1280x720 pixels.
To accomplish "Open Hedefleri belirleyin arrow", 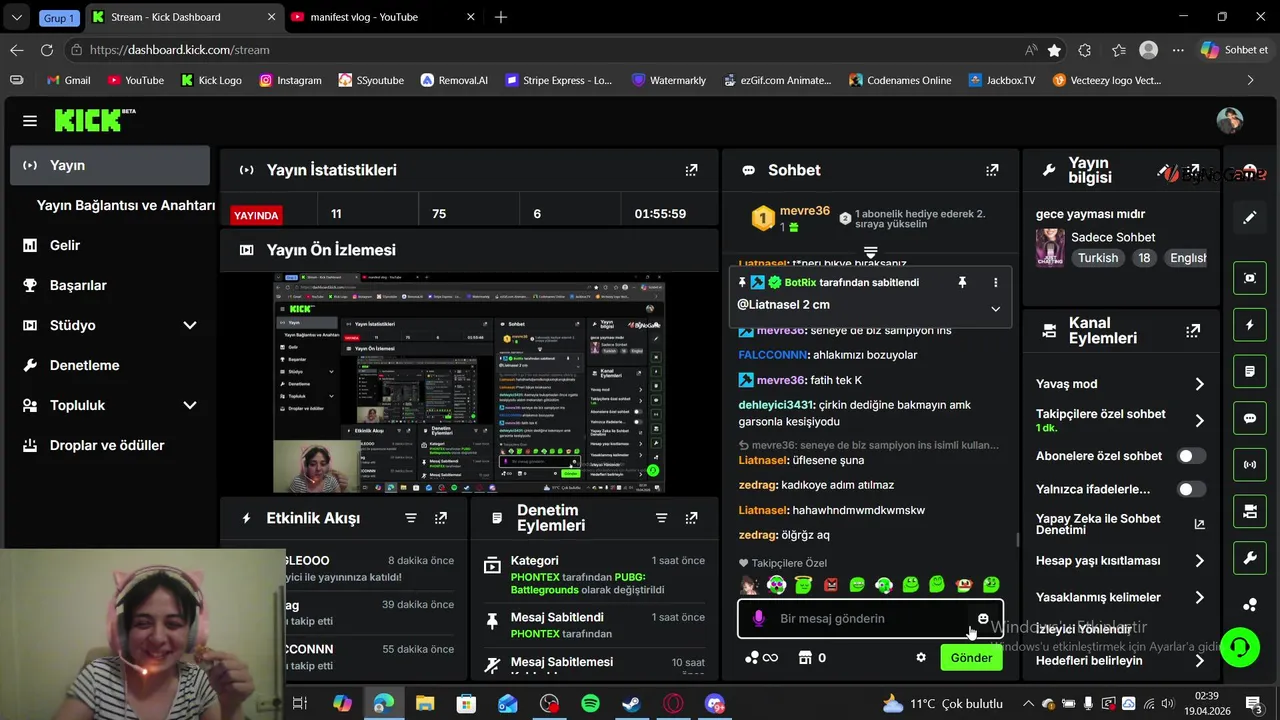I will [x=1199, y=661].
